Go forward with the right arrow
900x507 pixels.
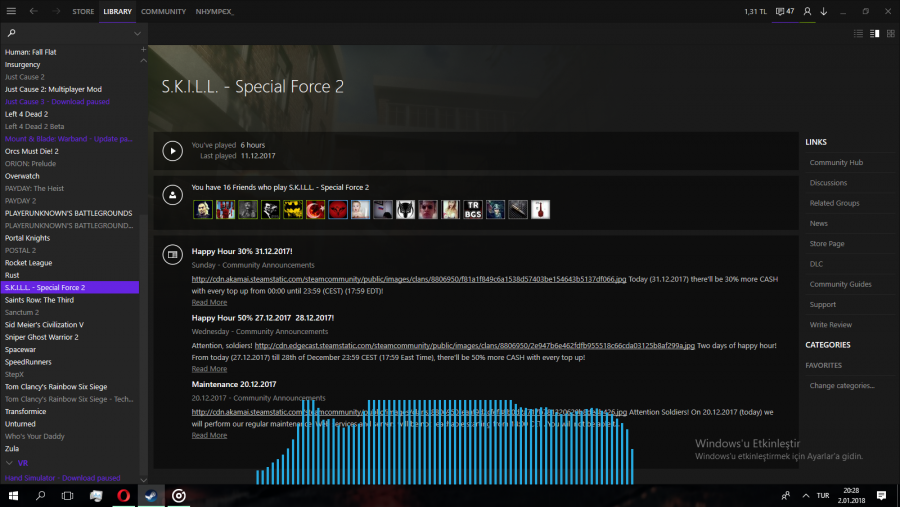coord(56,11)
